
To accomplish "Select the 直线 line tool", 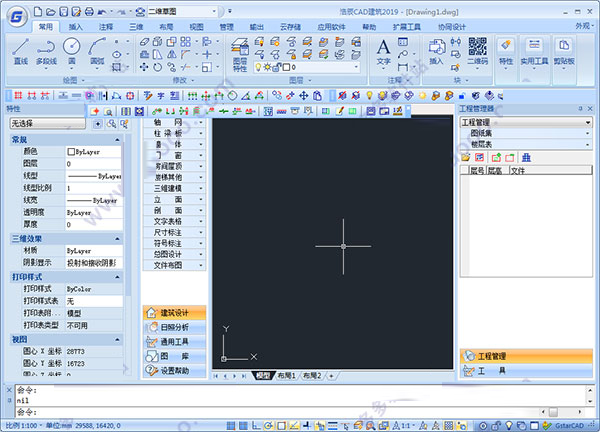I will (x=21, y=52).
